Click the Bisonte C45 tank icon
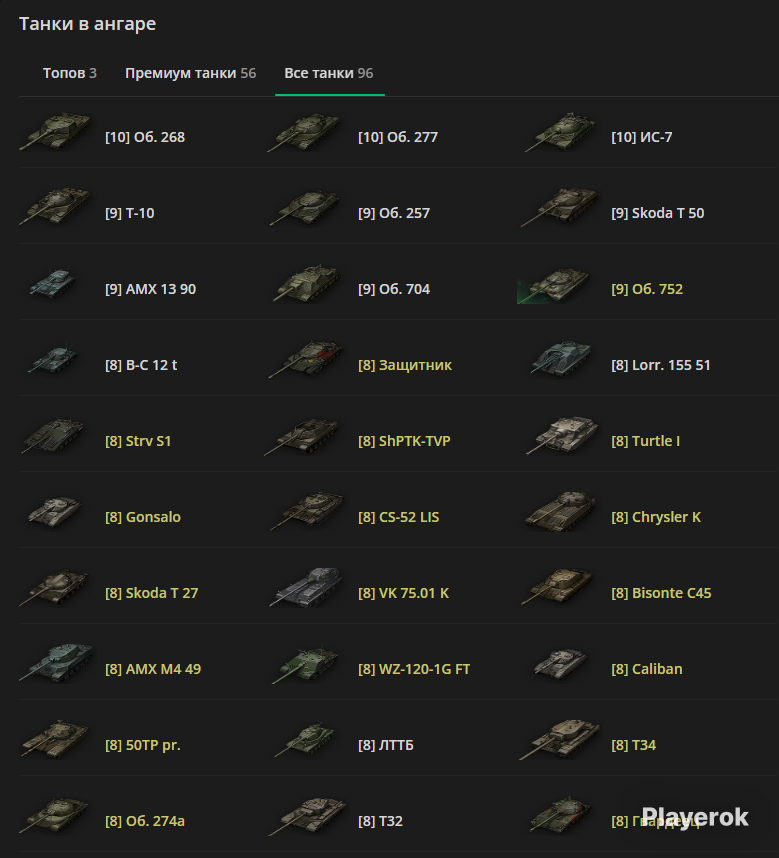The width and height of the screenshot is (779, 858). pos(557,587)
